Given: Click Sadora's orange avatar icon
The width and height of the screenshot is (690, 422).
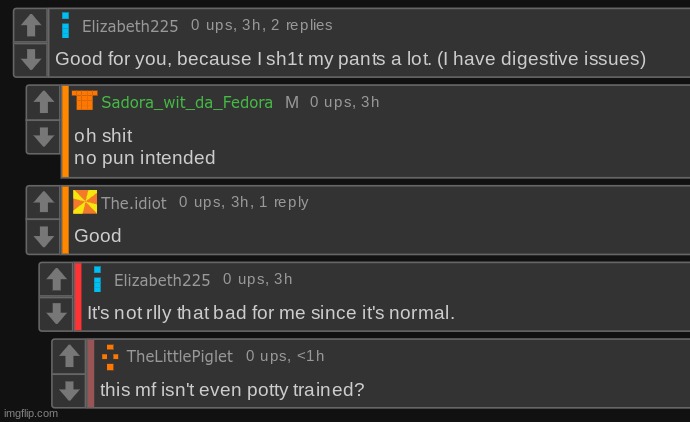Looking at the screenshot, I should click(x=84, y=100).
